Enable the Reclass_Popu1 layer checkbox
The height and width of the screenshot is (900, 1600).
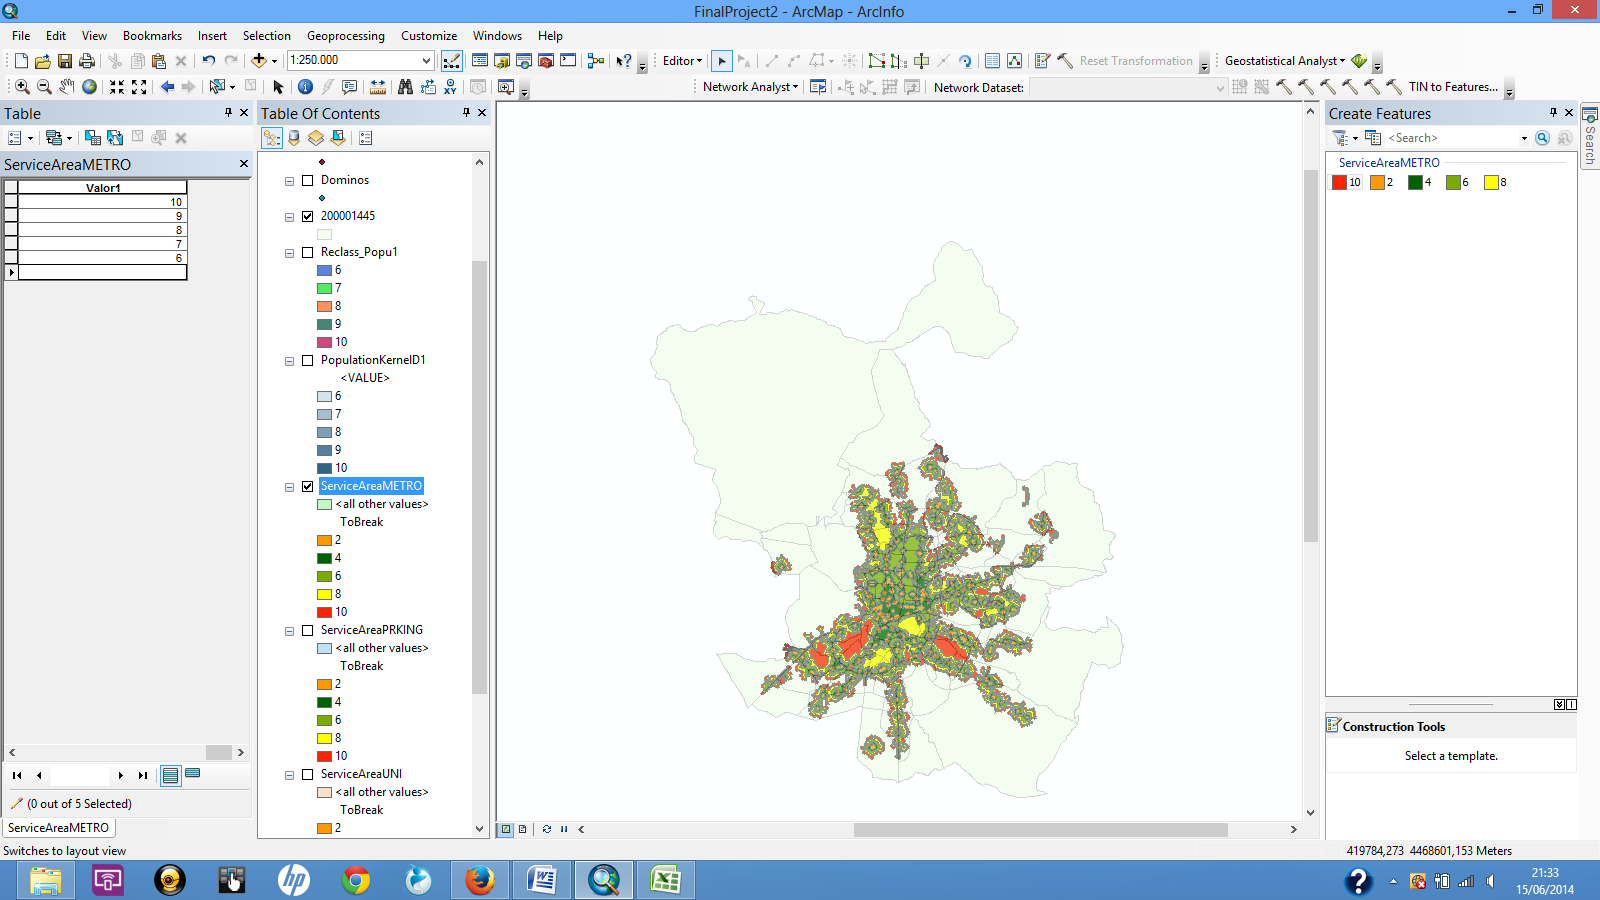click(x=308, y=253)
